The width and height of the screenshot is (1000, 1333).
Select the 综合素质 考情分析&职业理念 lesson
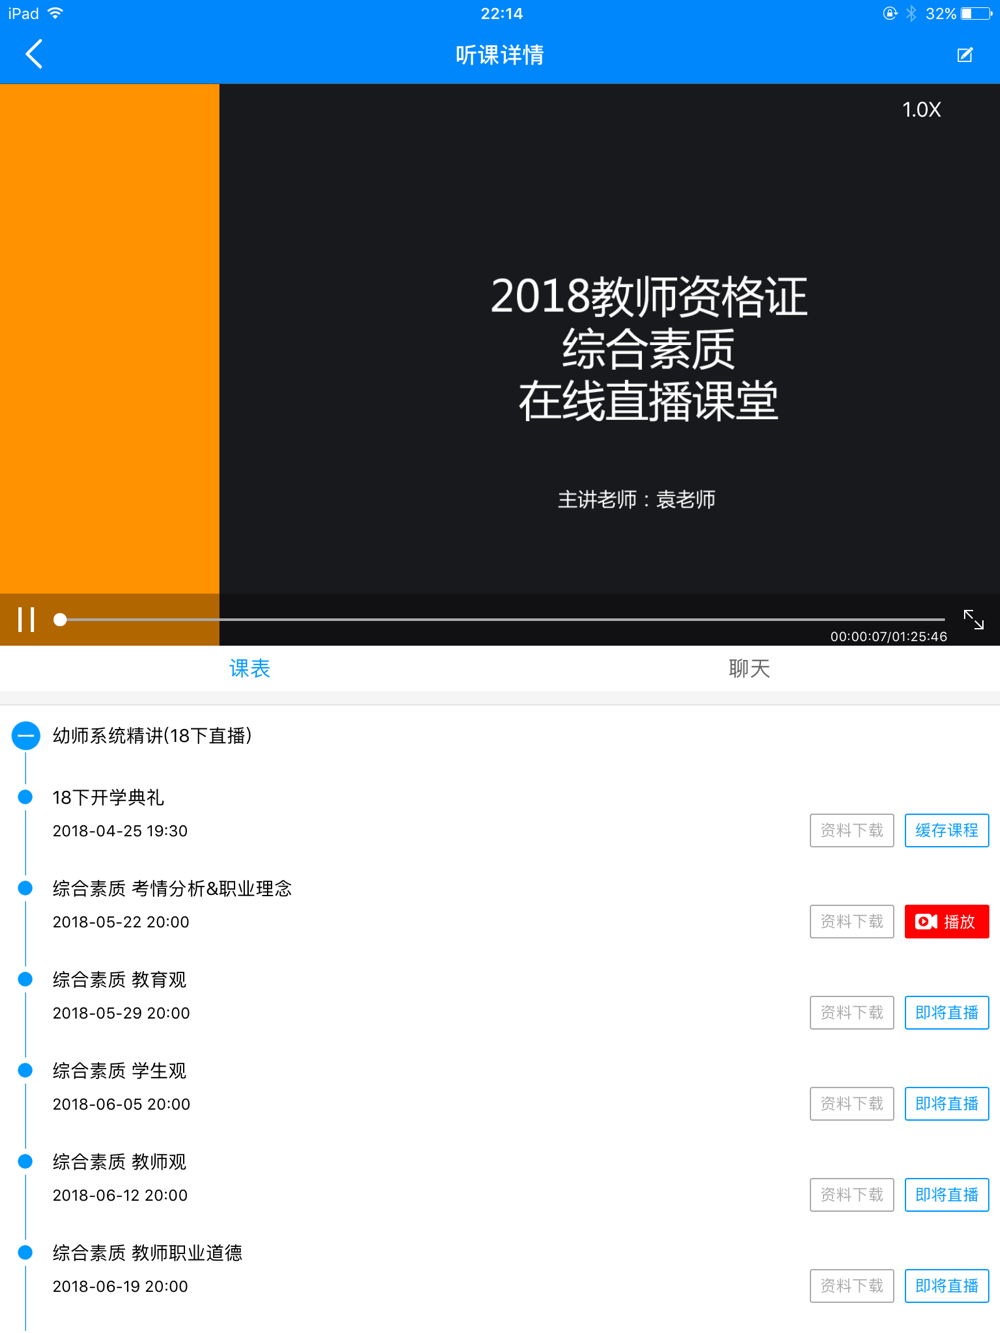[172, 889]
